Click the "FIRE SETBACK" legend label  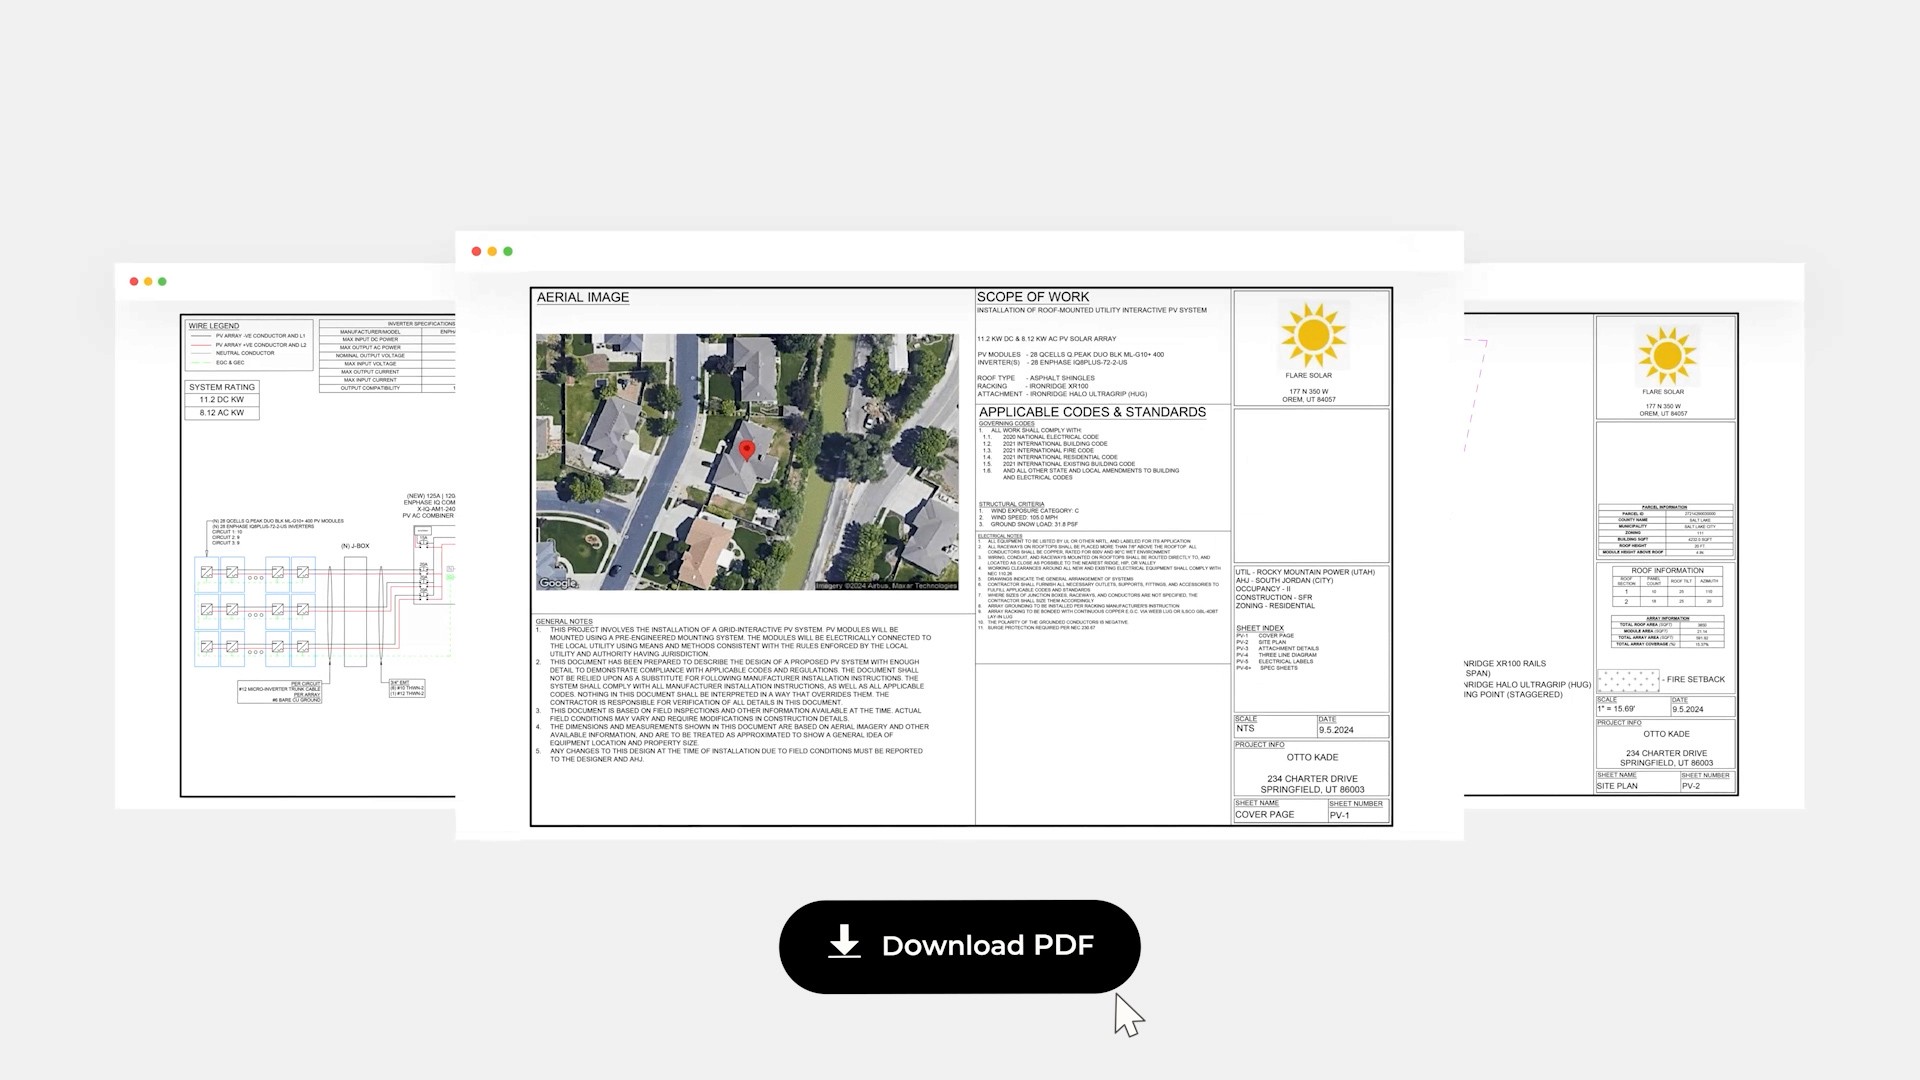(x=1695, y=679)
